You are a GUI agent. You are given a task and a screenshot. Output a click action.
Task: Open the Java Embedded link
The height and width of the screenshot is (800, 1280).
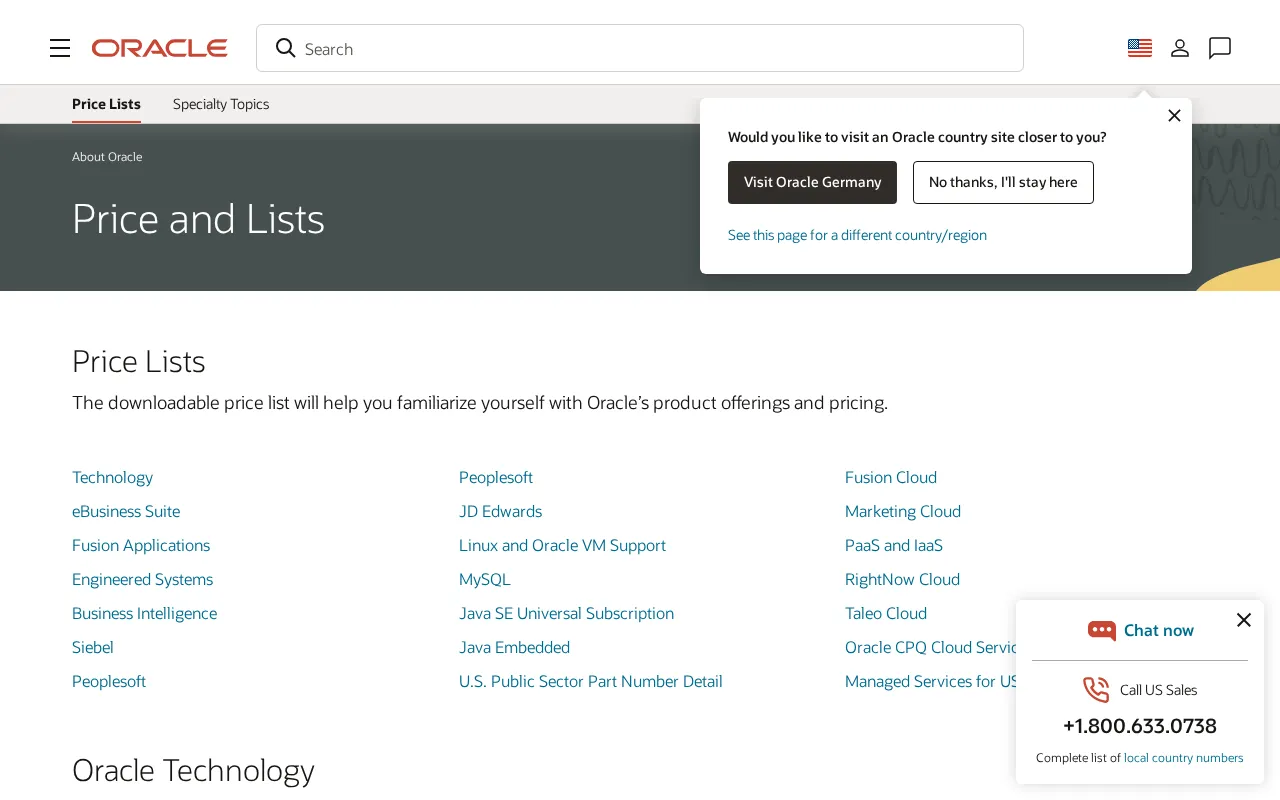tap(514, 647)
